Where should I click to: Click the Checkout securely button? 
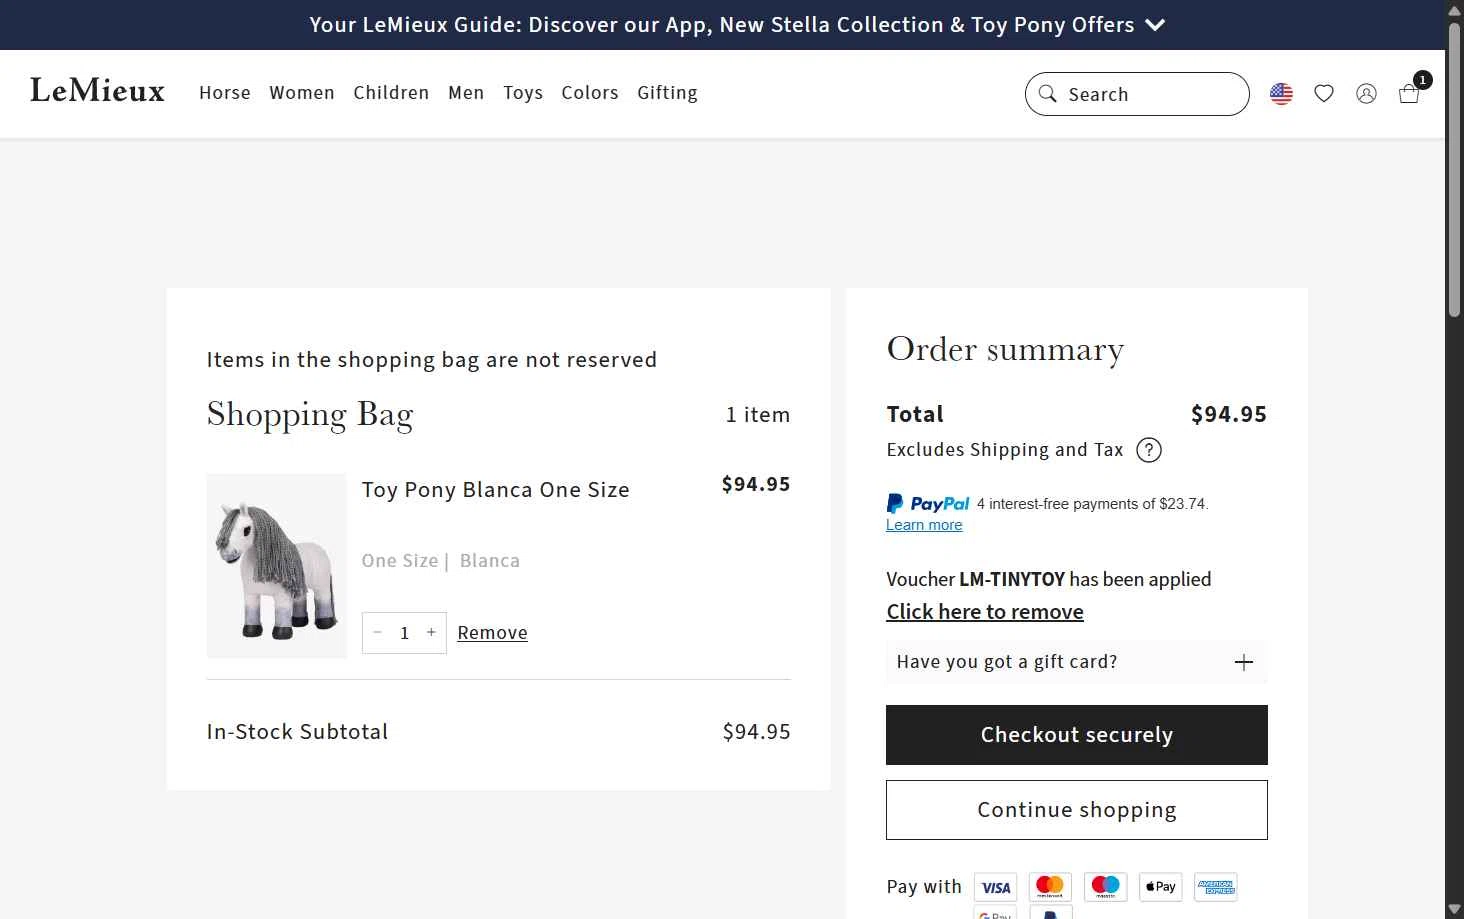point(1077,735)
